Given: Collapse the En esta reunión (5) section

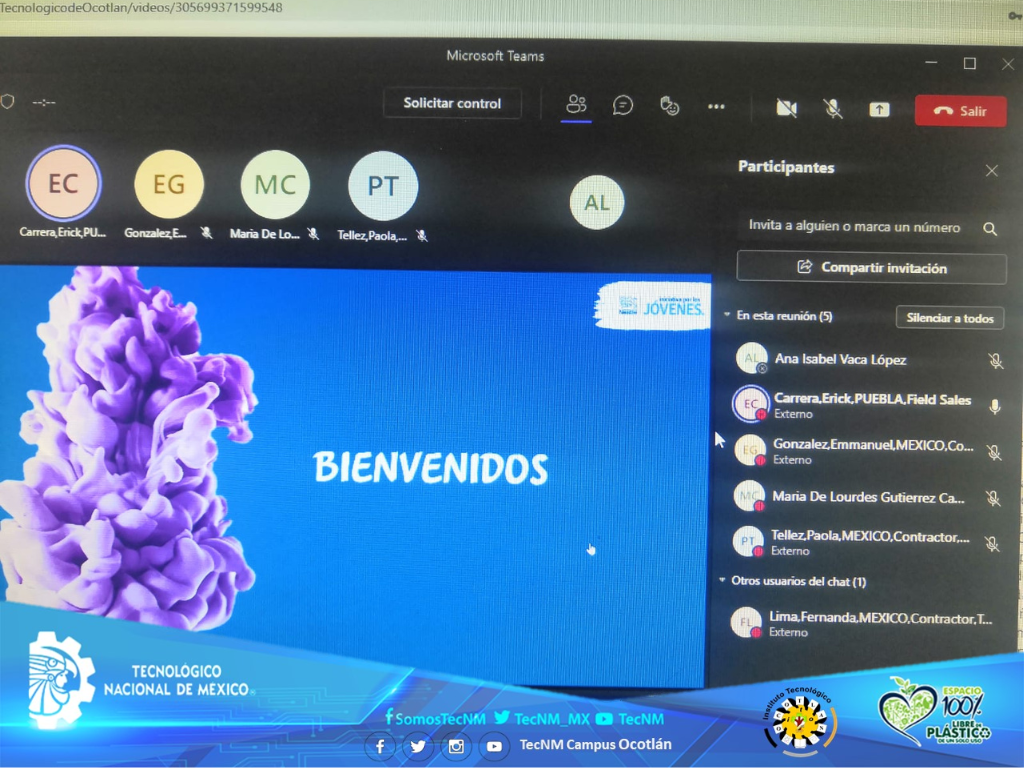Looking at the screenshot, I should coord(727,315).
